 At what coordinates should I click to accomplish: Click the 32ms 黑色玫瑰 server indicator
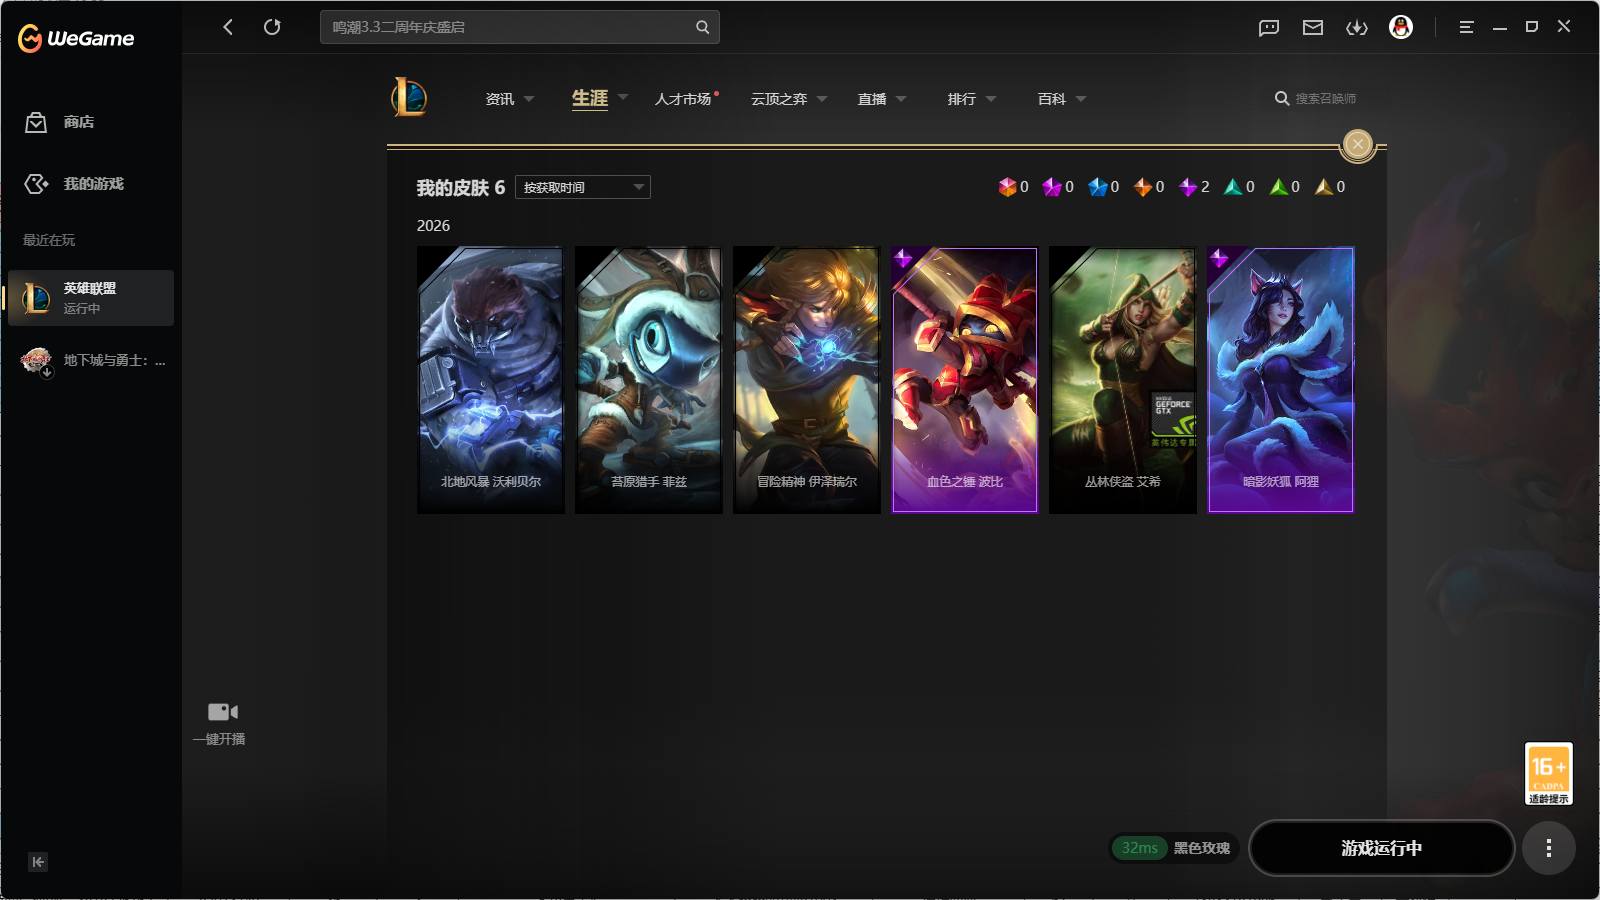[x=1174, y=848]
